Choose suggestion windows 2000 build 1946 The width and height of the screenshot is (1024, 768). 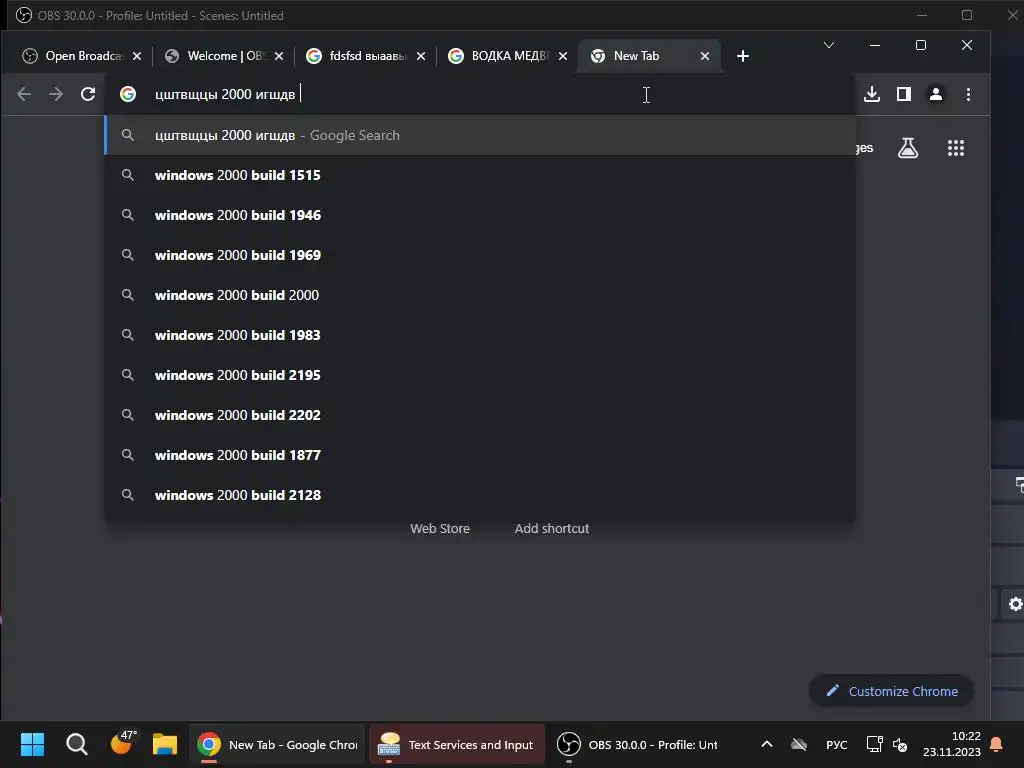point(481,215)
